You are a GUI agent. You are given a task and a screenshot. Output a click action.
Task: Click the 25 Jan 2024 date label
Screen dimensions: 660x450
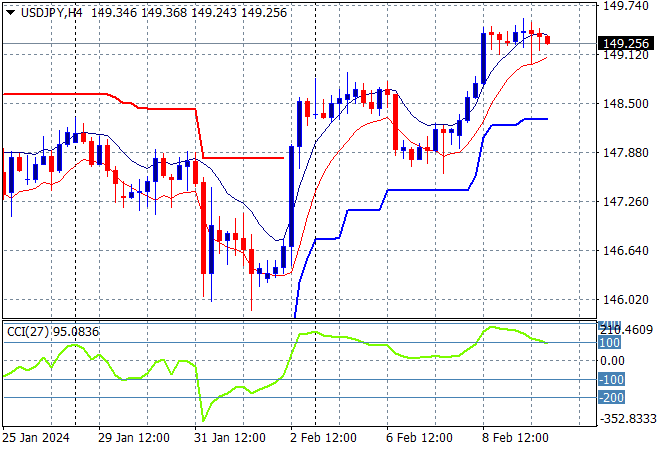click(x=36, y=438)
